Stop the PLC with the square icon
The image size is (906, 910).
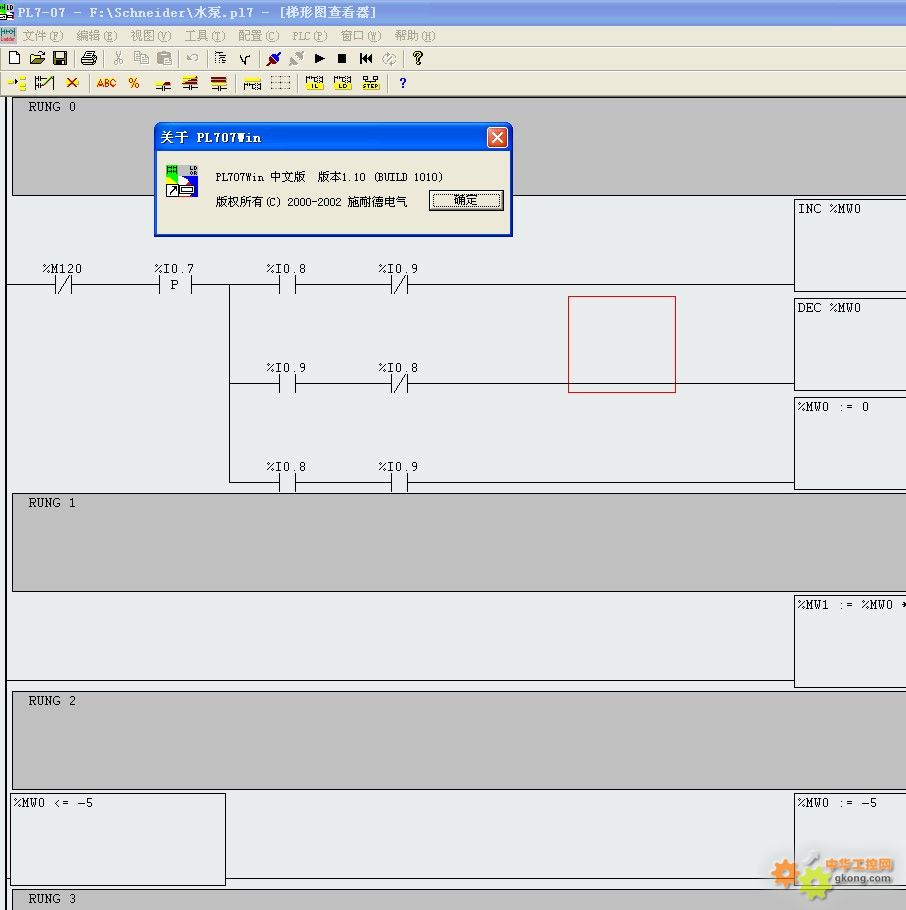pyautogui.click(x=342, y=58)
